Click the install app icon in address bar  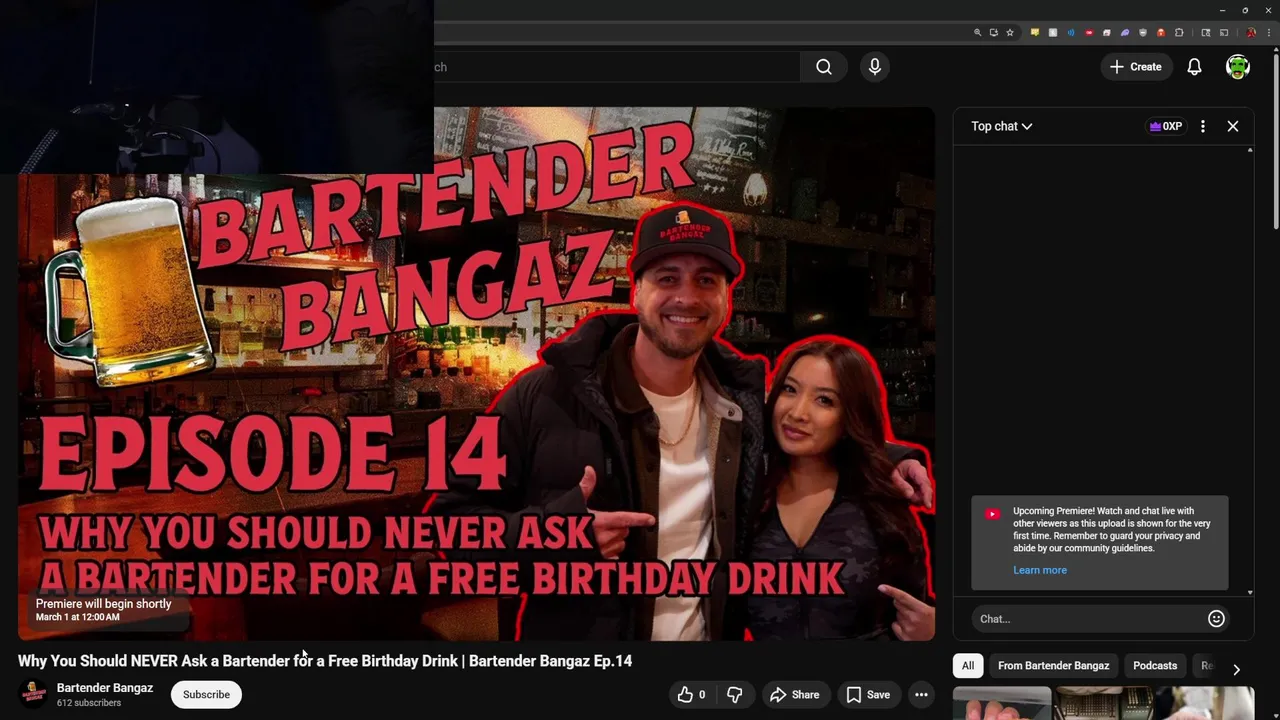(994, 32)
